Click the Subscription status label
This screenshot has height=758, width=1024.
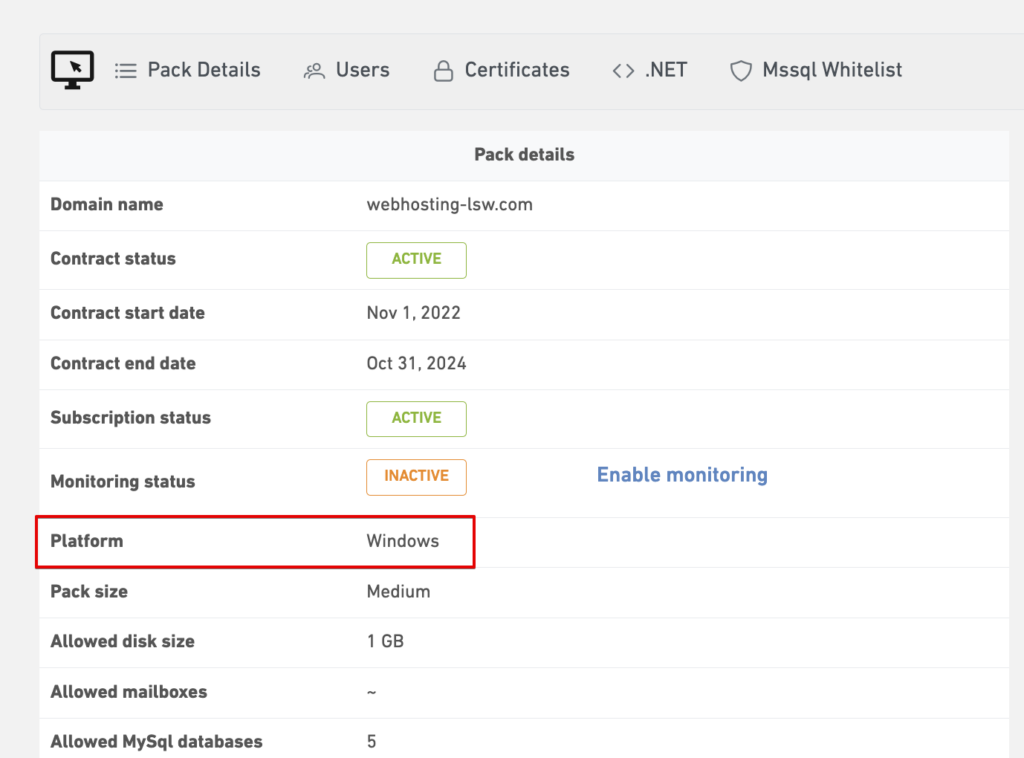[x=131, y=417]
